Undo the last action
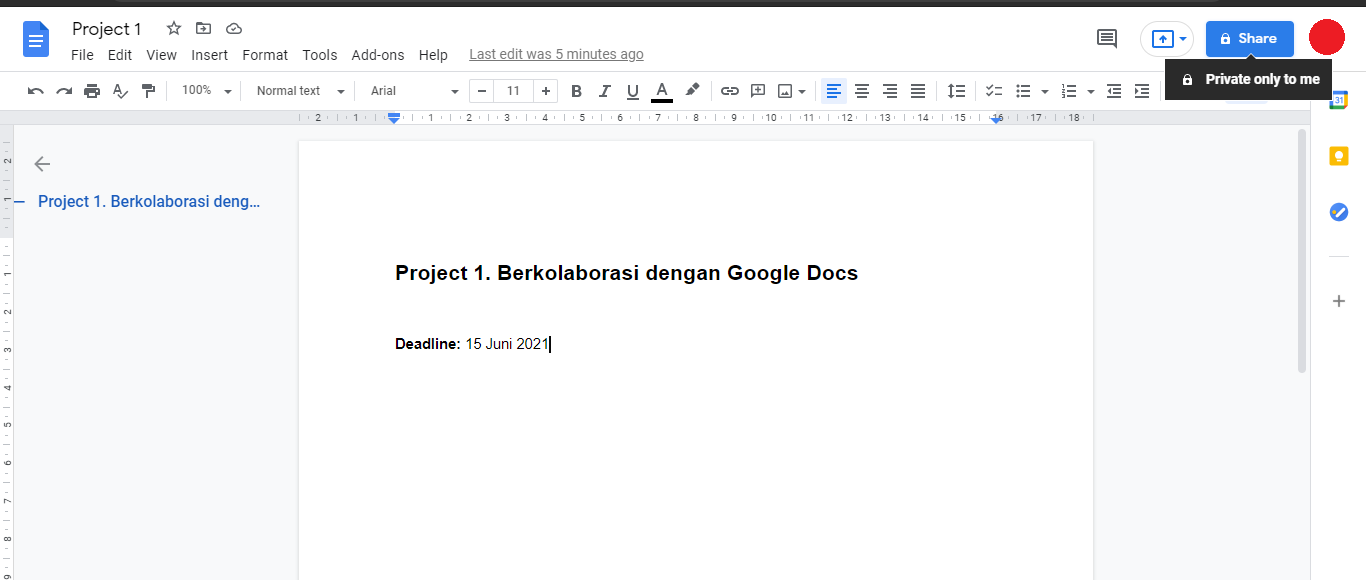1366x580 pixels. [x=36, y=91]
